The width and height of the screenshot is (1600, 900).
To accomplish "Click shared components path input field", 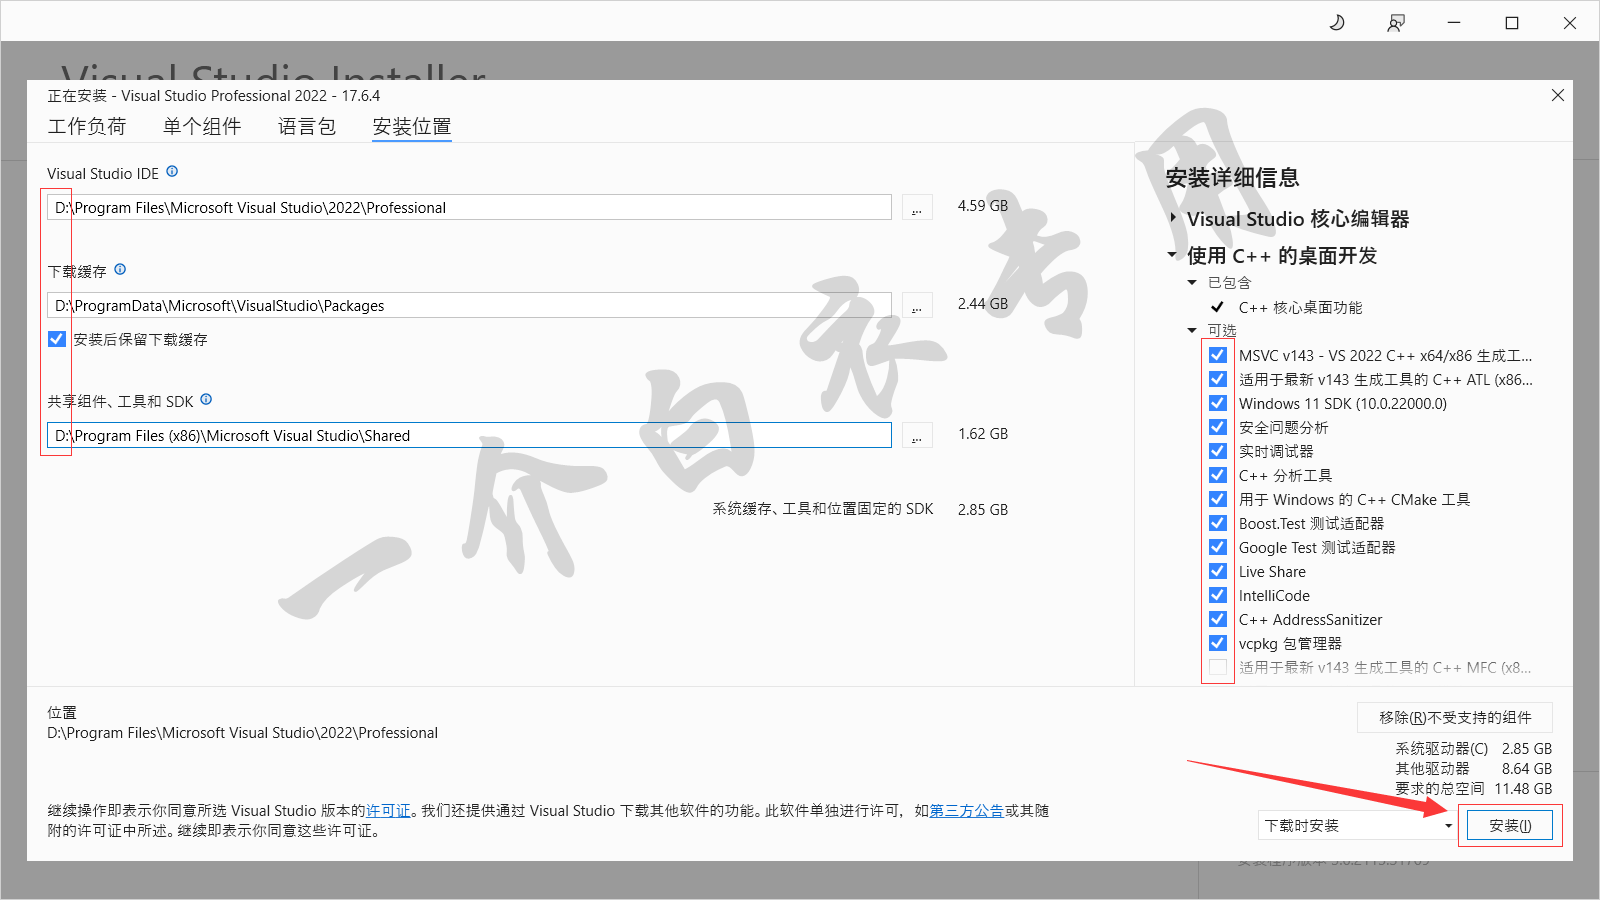I will [x=469, y=435].
